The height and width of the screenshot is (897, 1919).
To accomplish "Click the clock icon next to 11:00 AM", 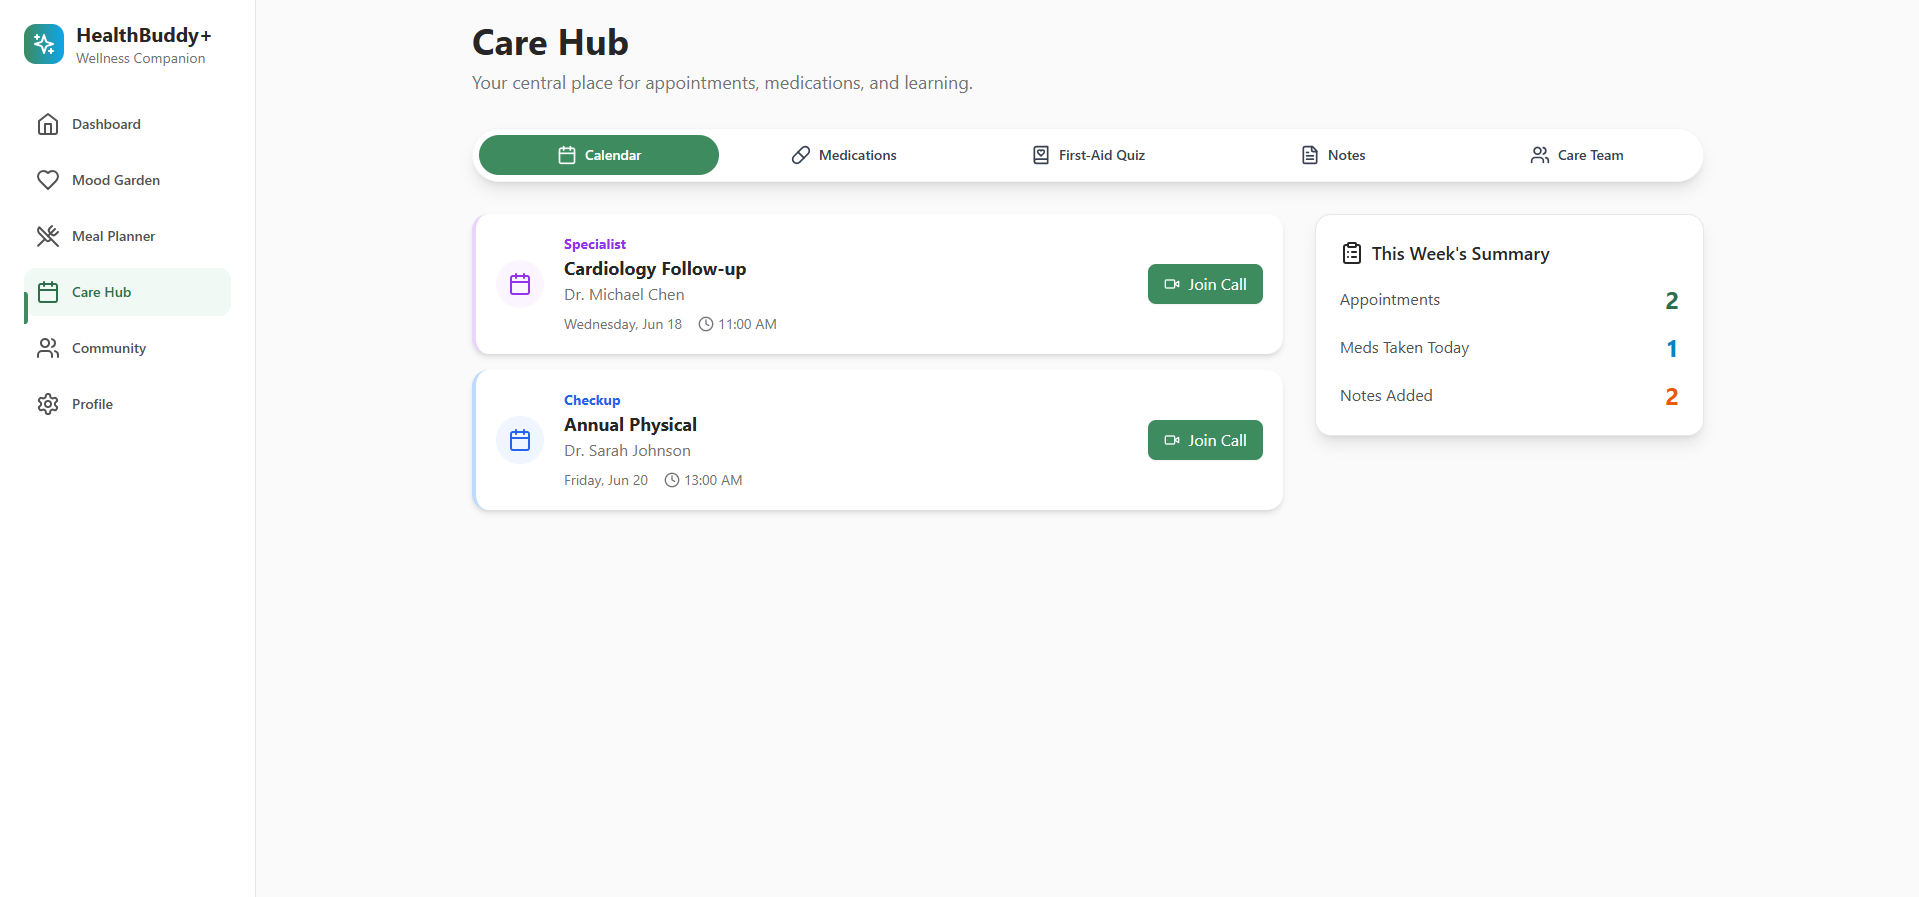I will coord(706,324).
